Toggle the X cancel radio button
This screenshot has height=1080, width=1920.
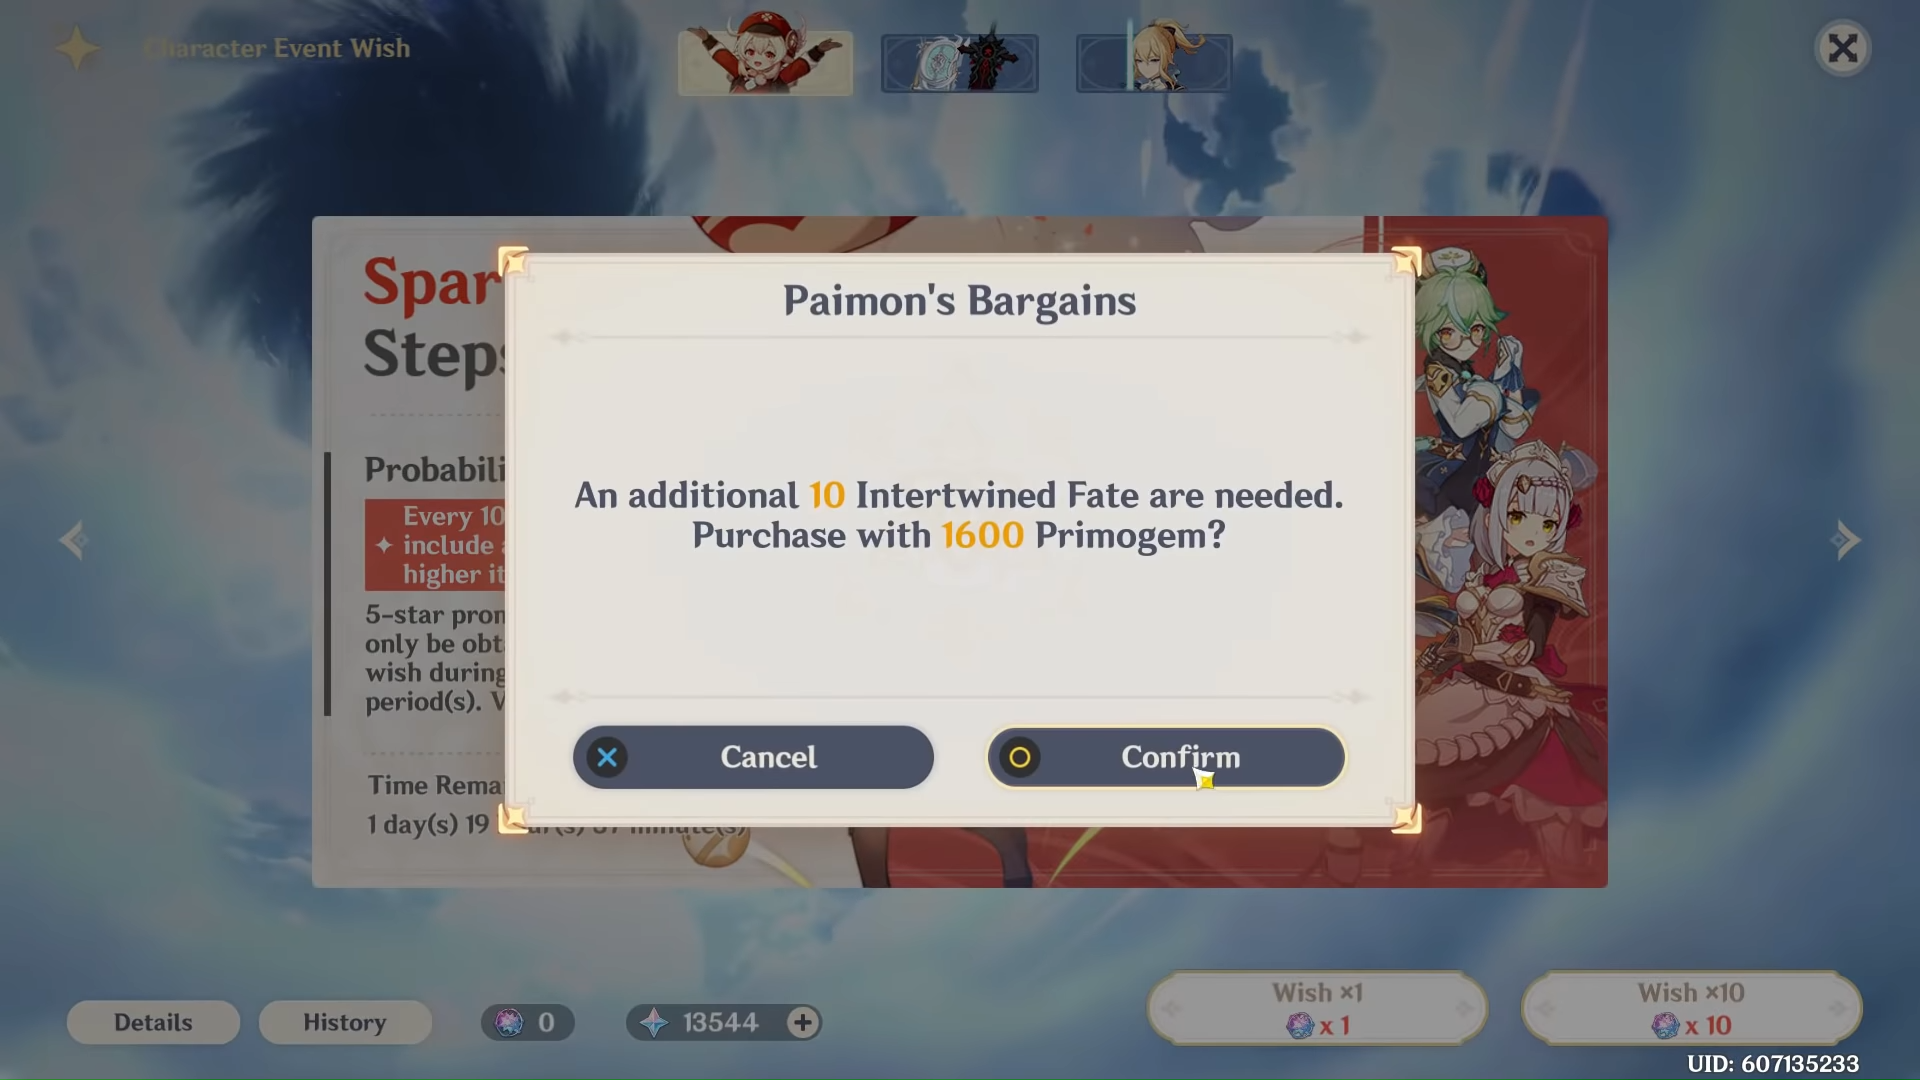point(607,757)
